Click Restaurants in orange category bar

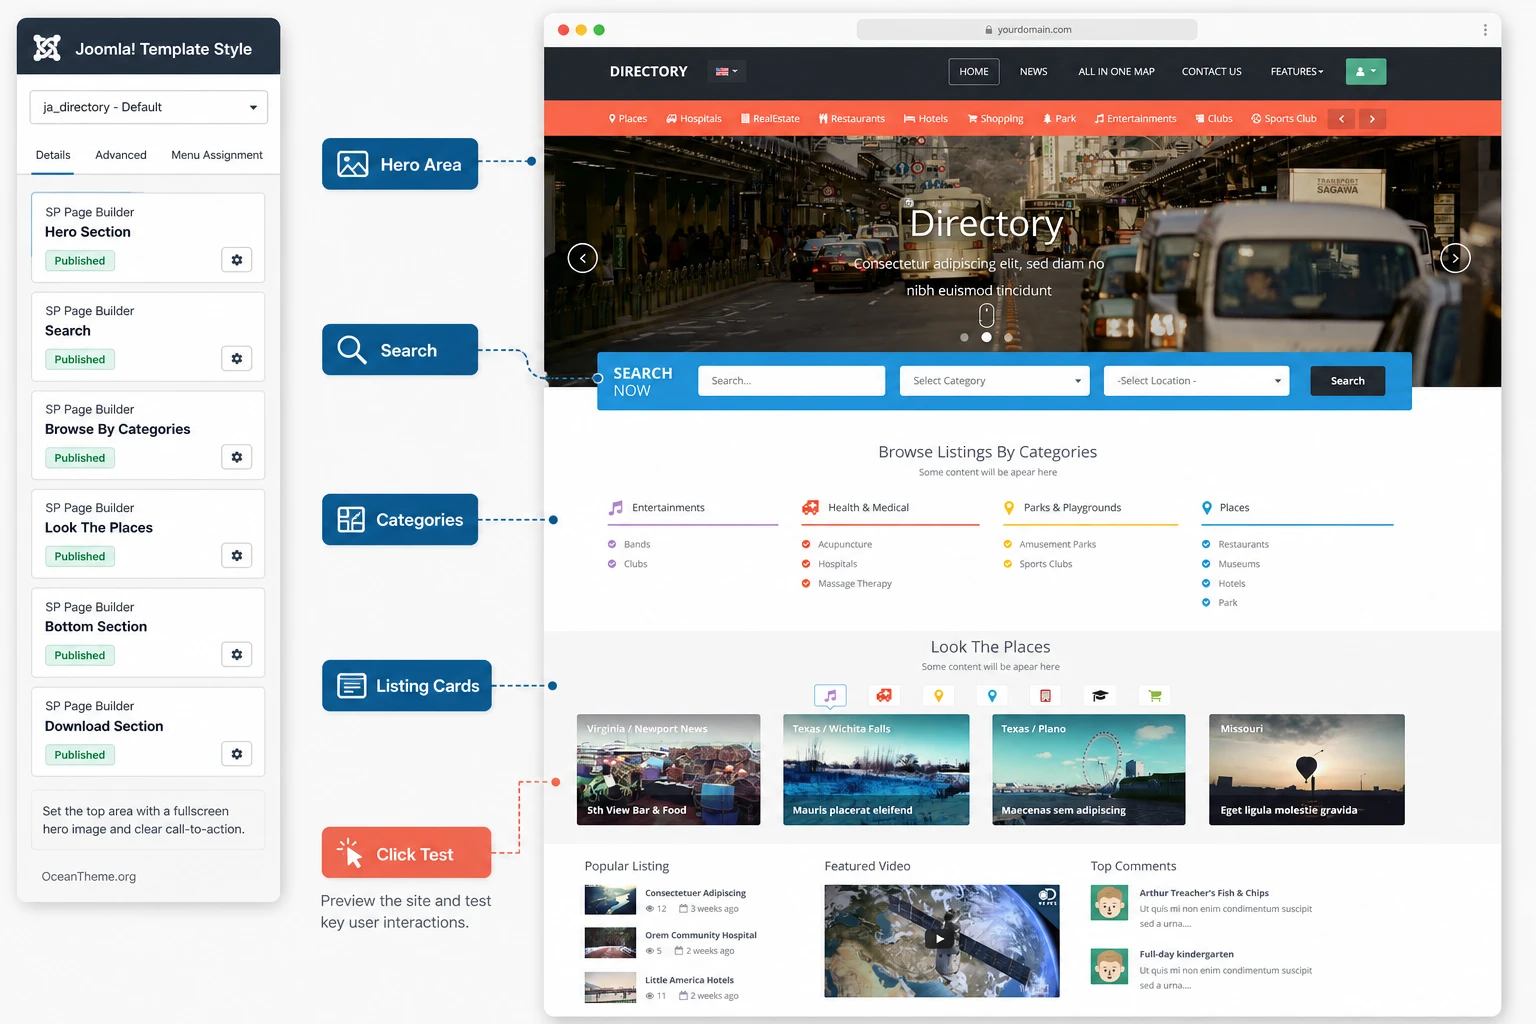click(x=851, y=118)
